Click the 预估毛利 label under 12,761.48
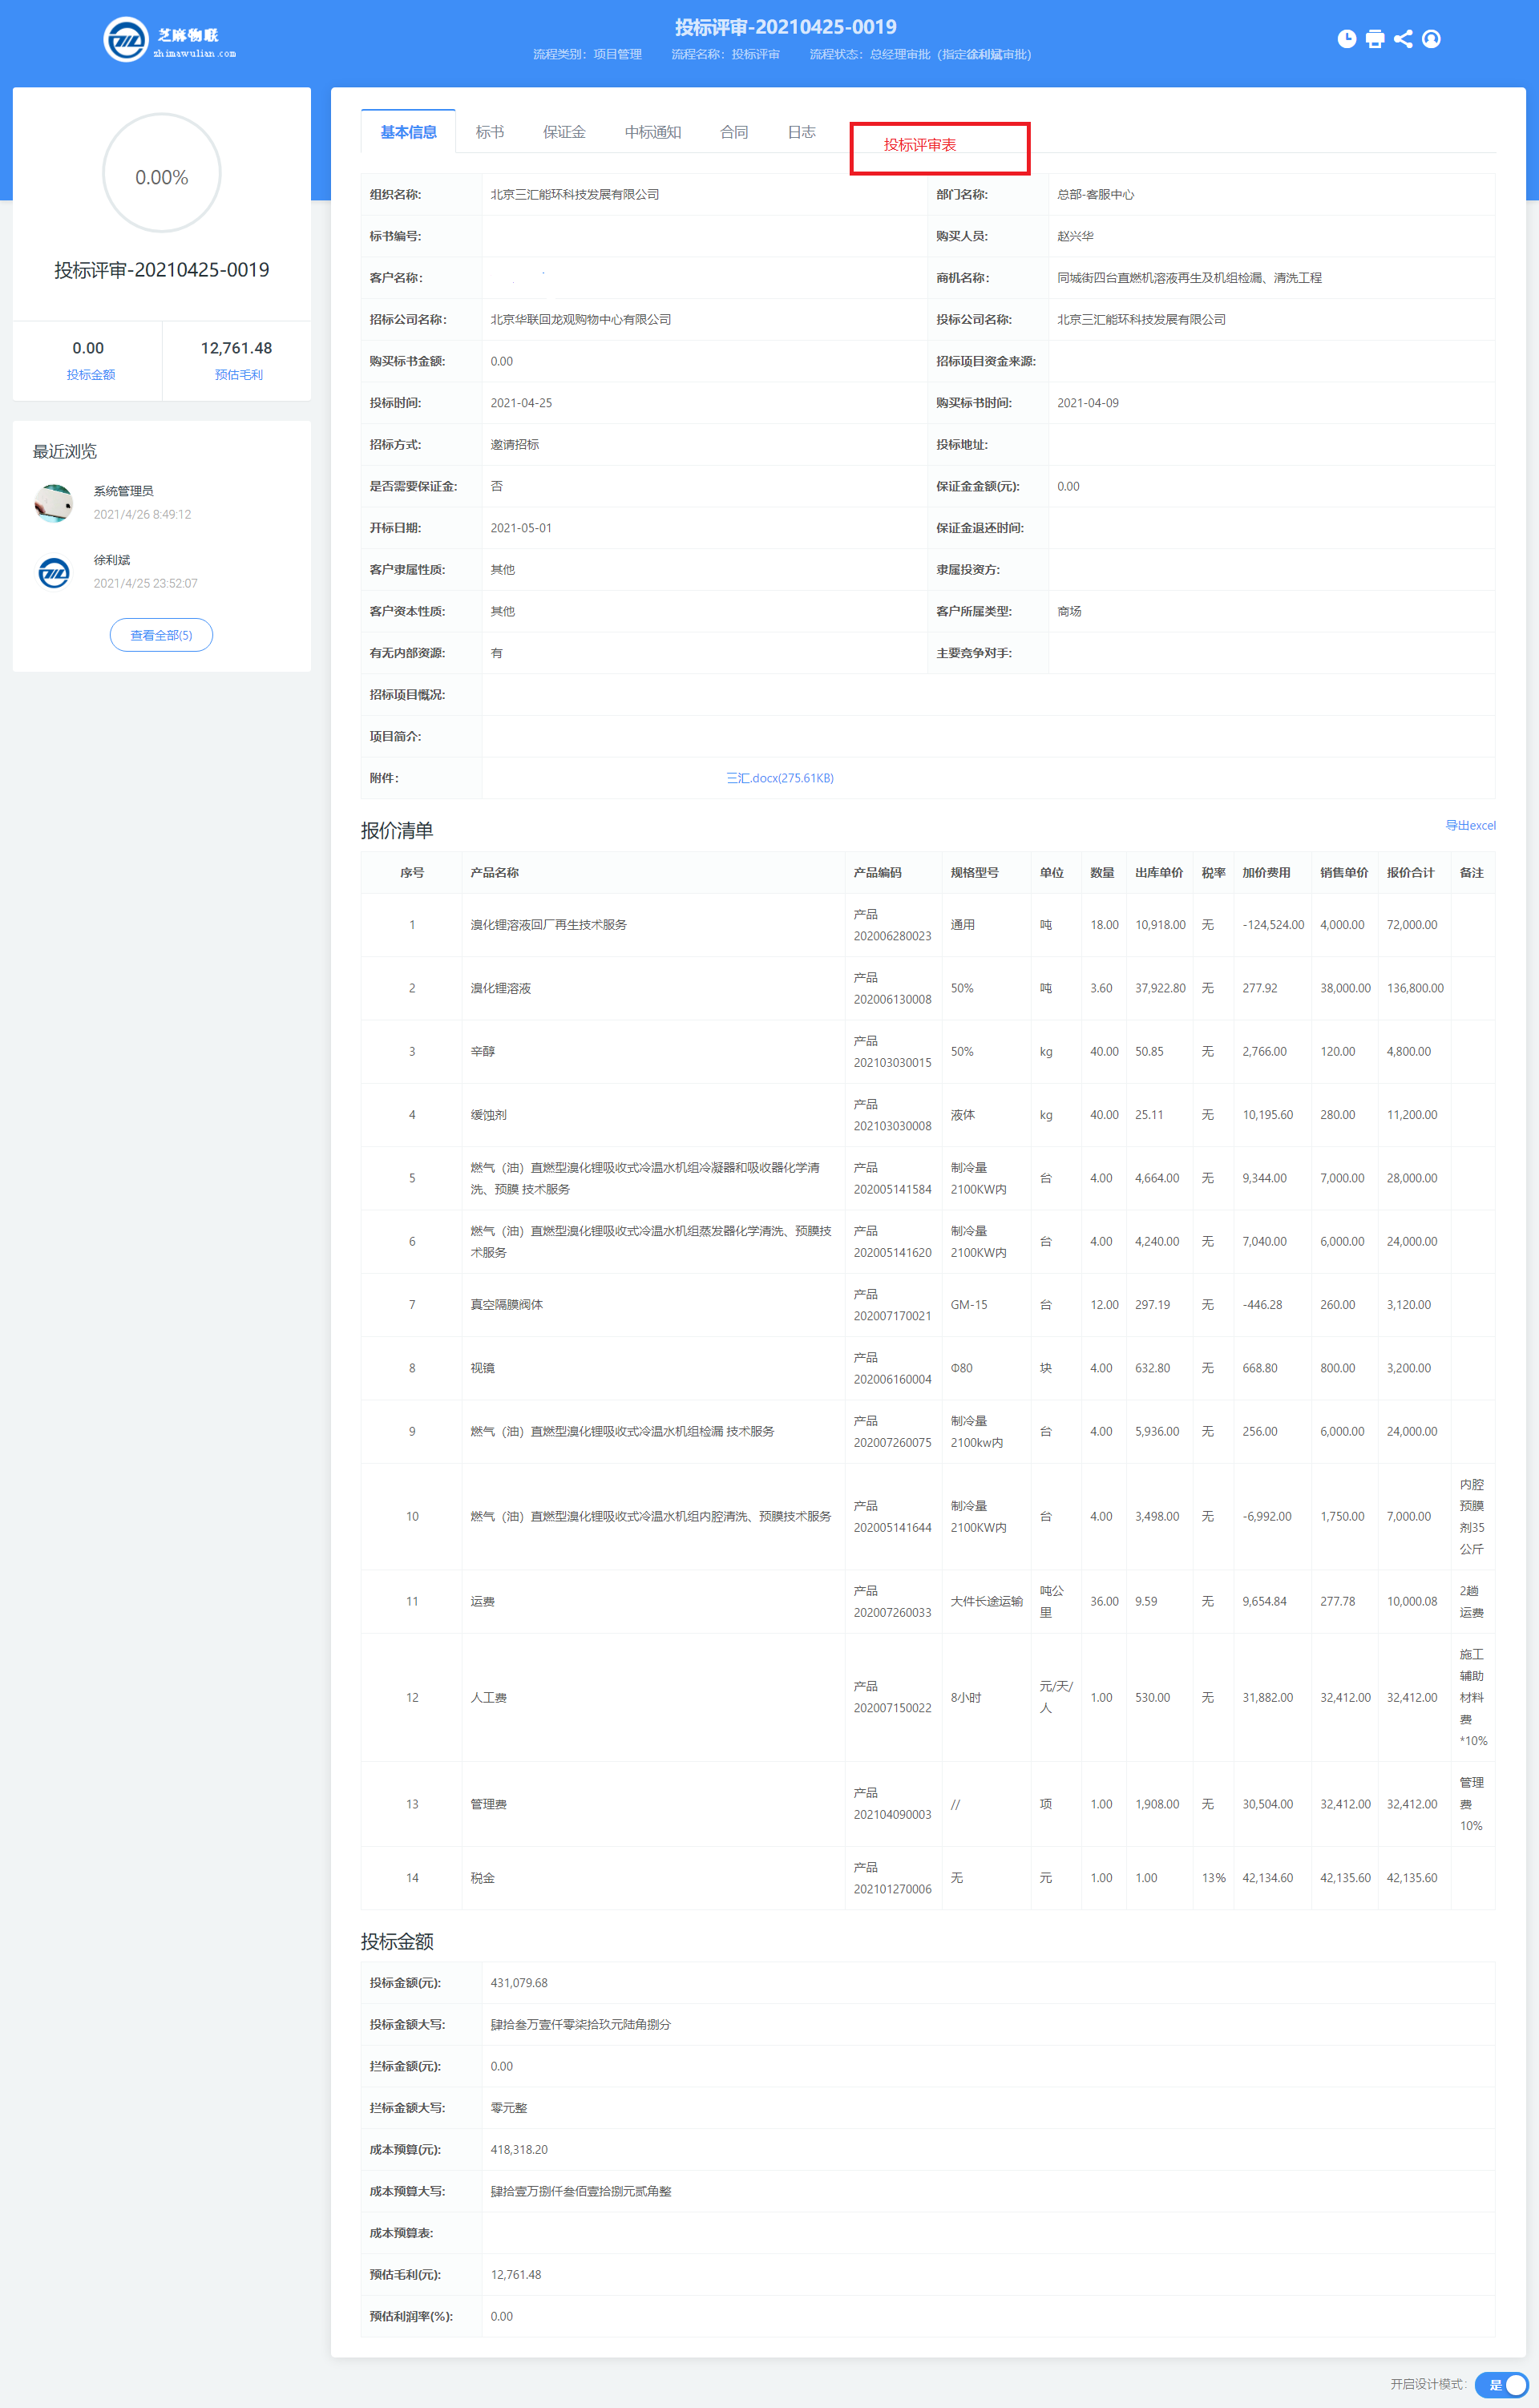 [x=238, y=375]
